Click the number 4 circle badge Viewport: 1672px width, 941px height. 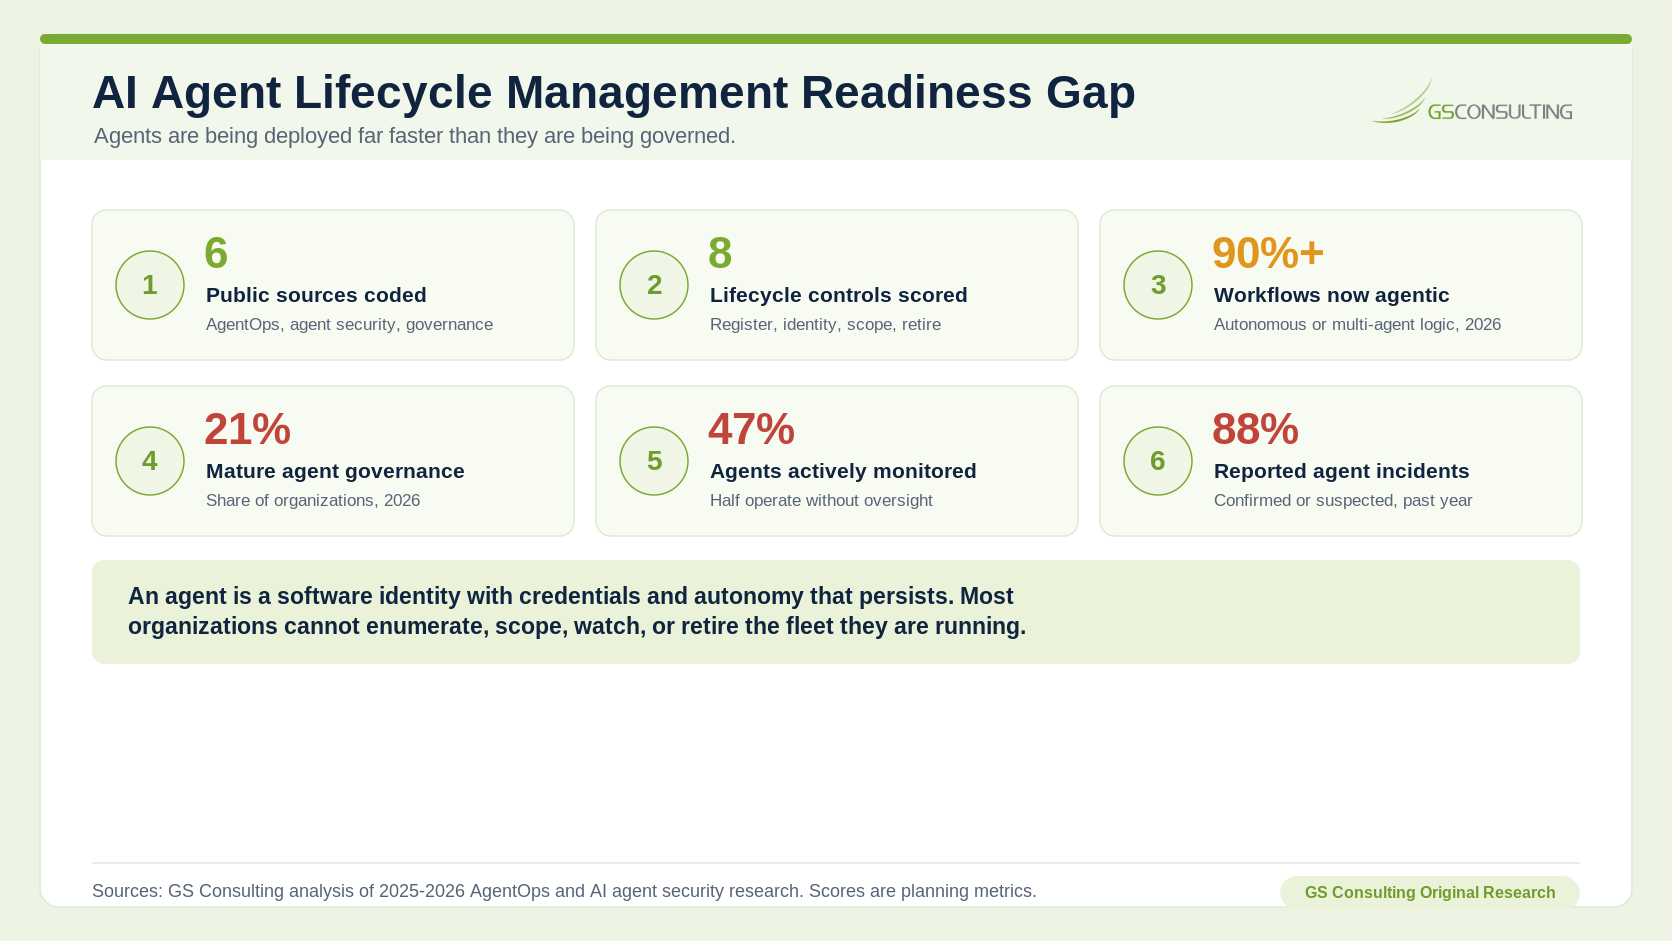point(150,461)
